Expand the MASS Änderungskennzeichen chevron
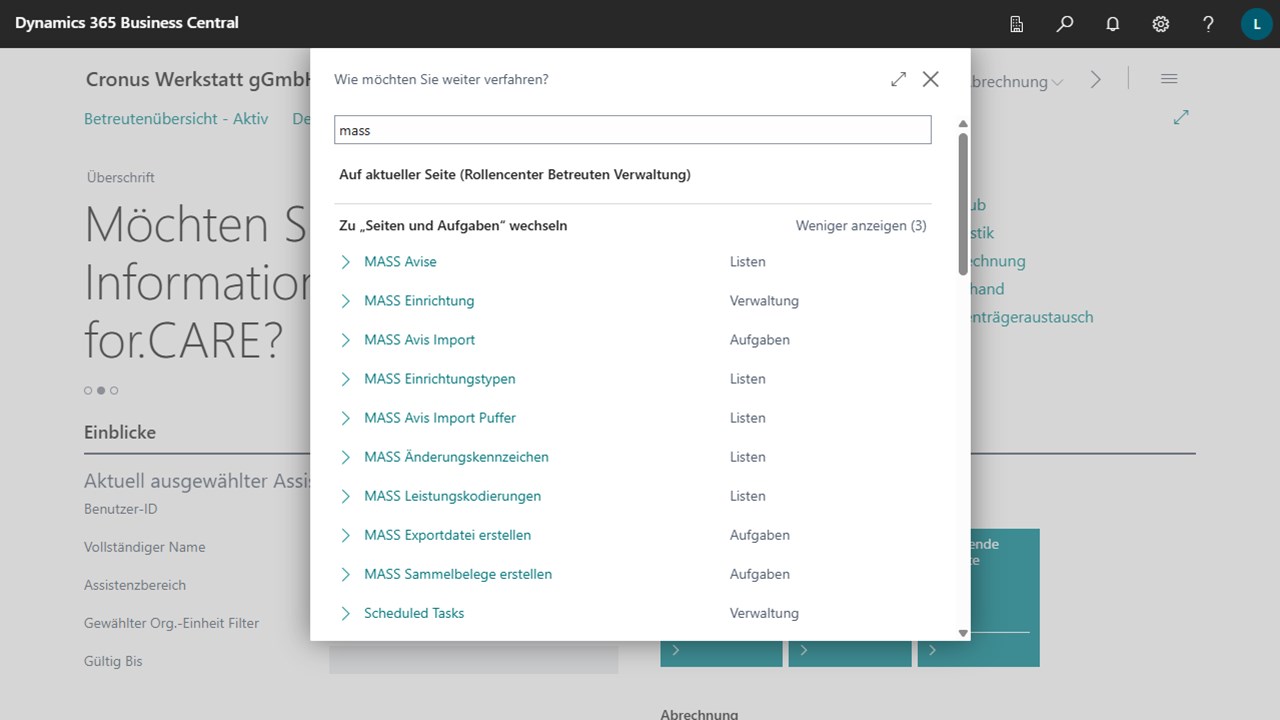This screenshot has height=720, width=1280. (346, 457)
